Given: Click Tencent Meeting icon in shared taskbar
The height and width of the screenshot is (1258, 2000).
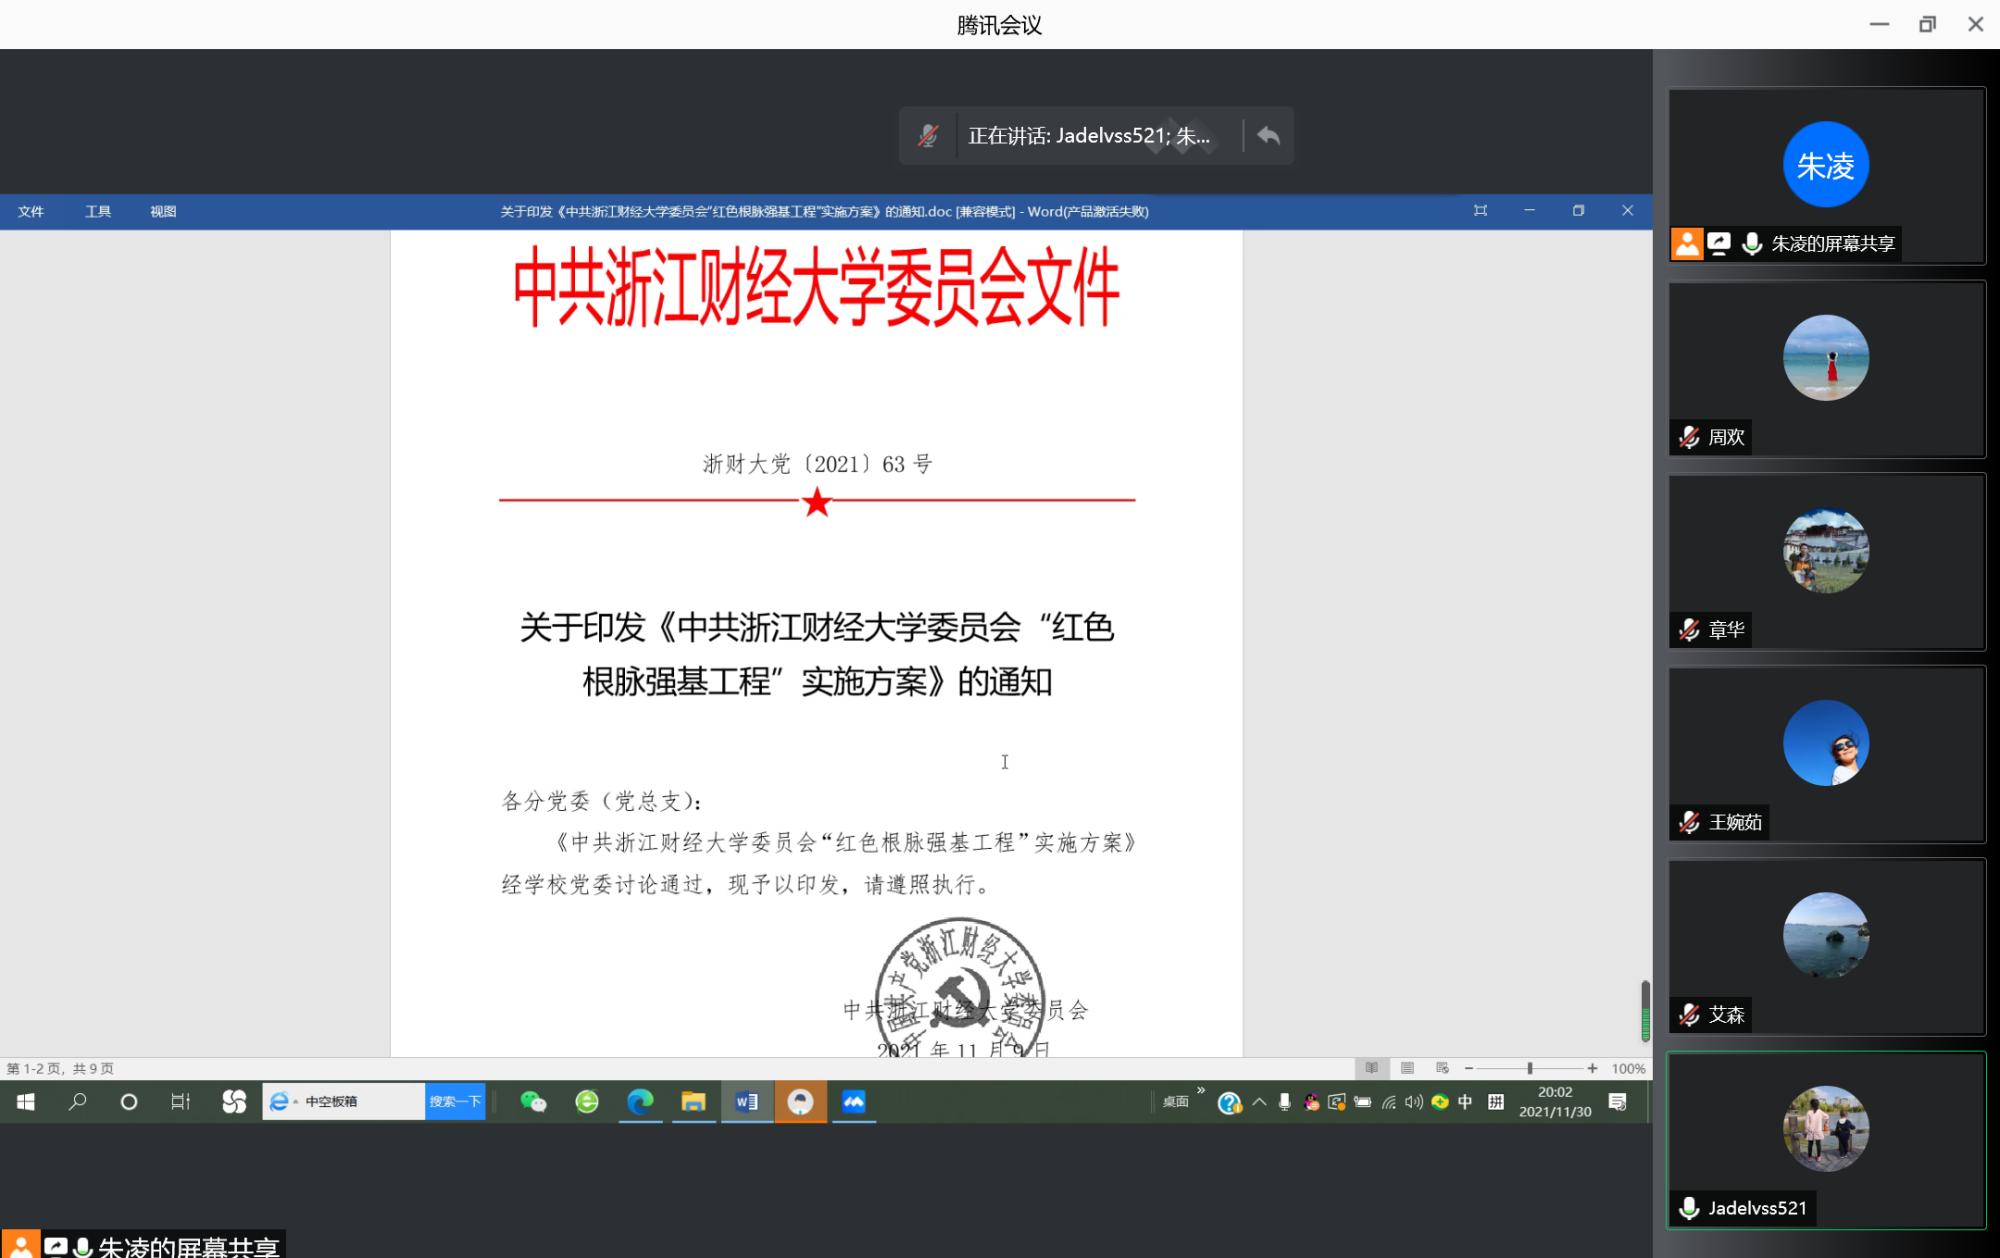Looking at the screenshot, I should (x=853, y=1101).
